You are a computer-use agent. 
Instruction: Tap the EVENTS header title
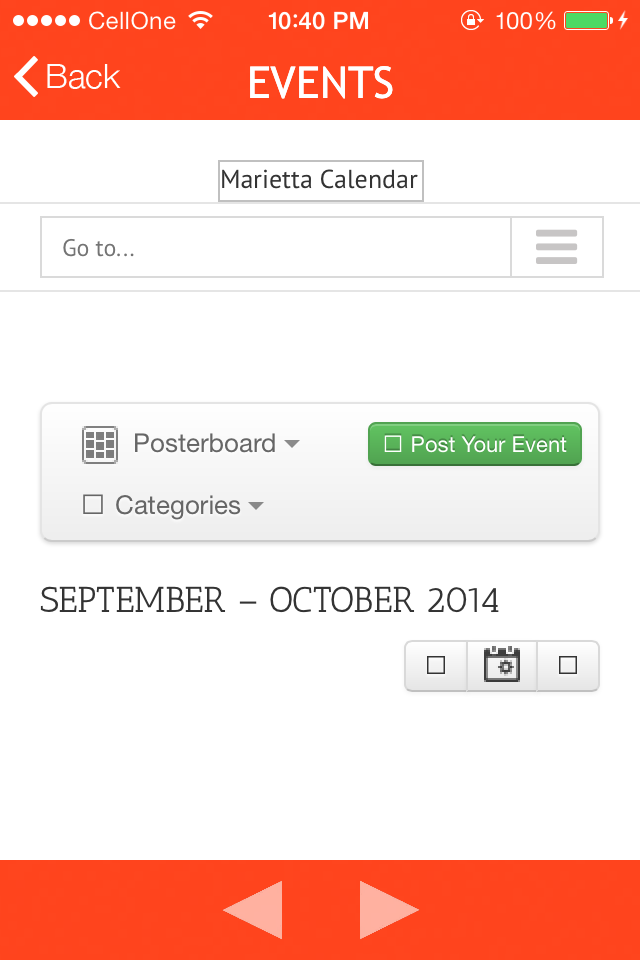320,82
